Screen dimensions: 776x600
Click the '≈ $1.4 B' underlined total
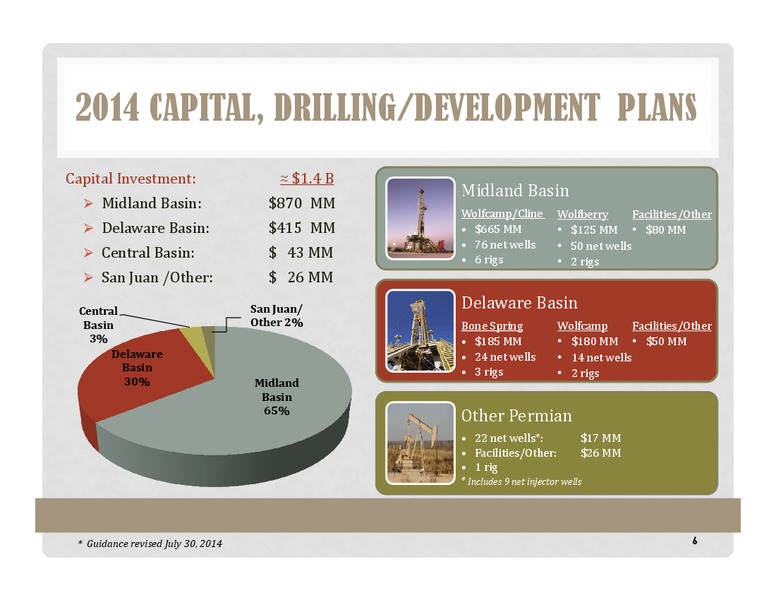[x=307, y=178]
